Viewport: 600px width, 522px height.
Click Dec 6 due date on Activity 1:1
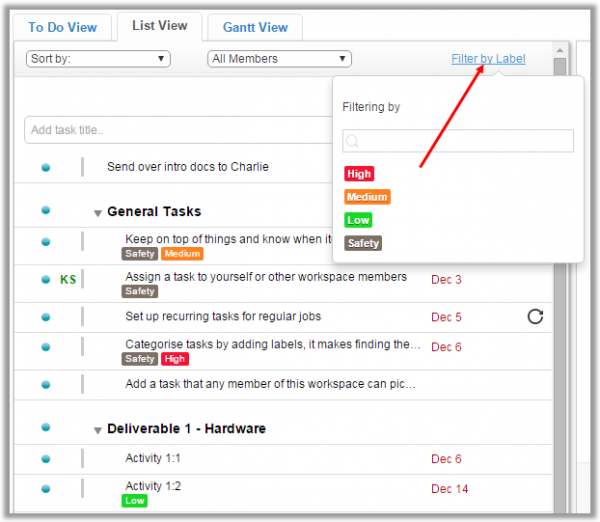(x=446, y=458)
